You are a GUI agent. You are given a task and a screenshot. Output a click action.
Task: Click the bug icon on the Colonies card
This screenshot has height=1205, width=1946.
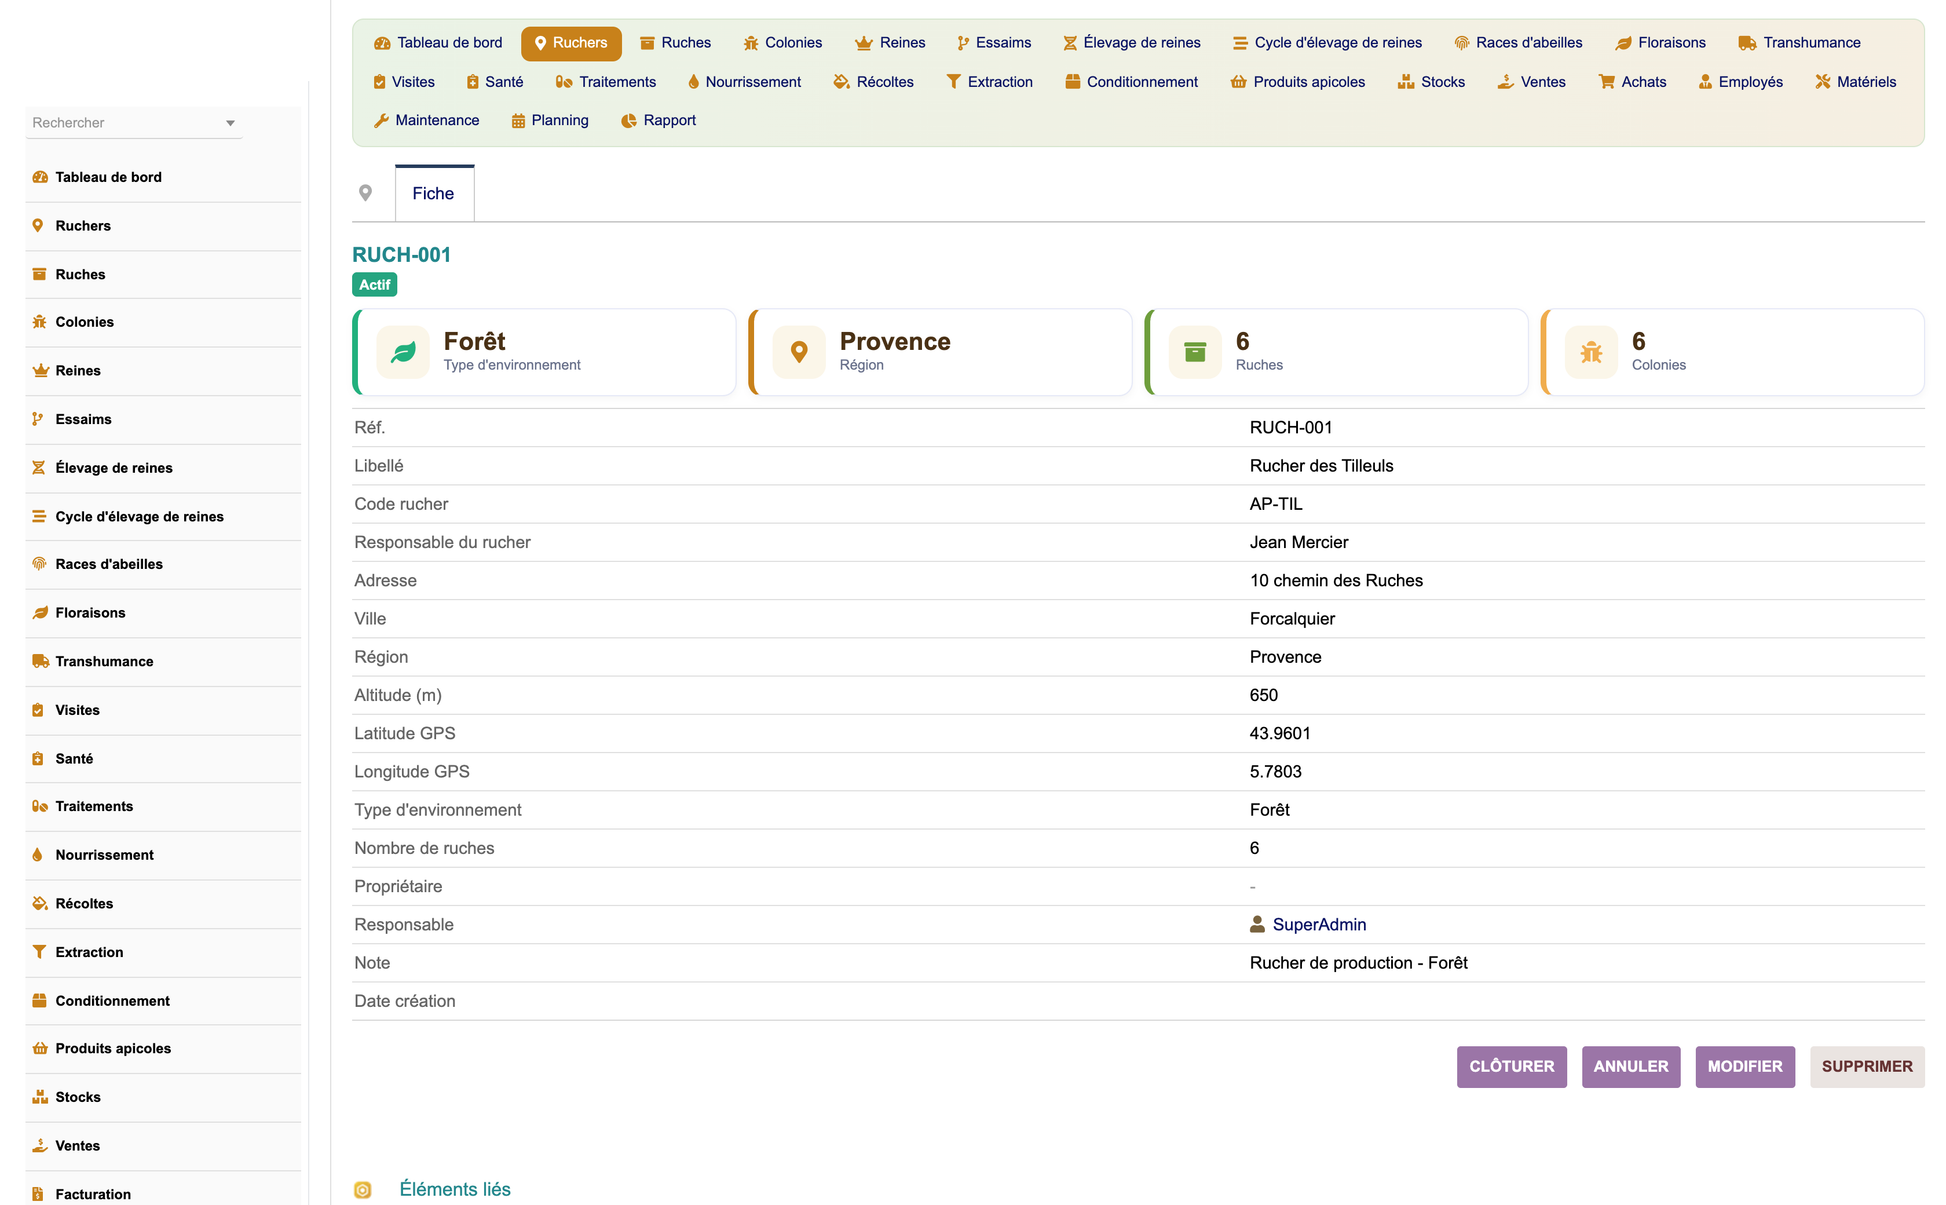pos(1591,352)
